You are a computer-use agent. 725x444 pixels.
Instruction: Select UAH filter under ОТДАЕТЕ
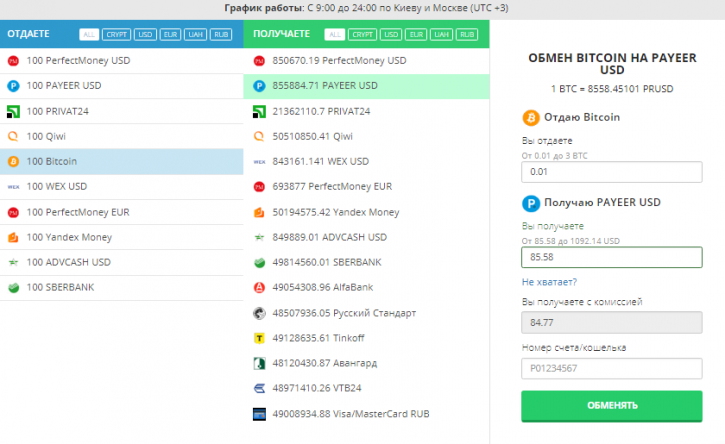(196, 35)
